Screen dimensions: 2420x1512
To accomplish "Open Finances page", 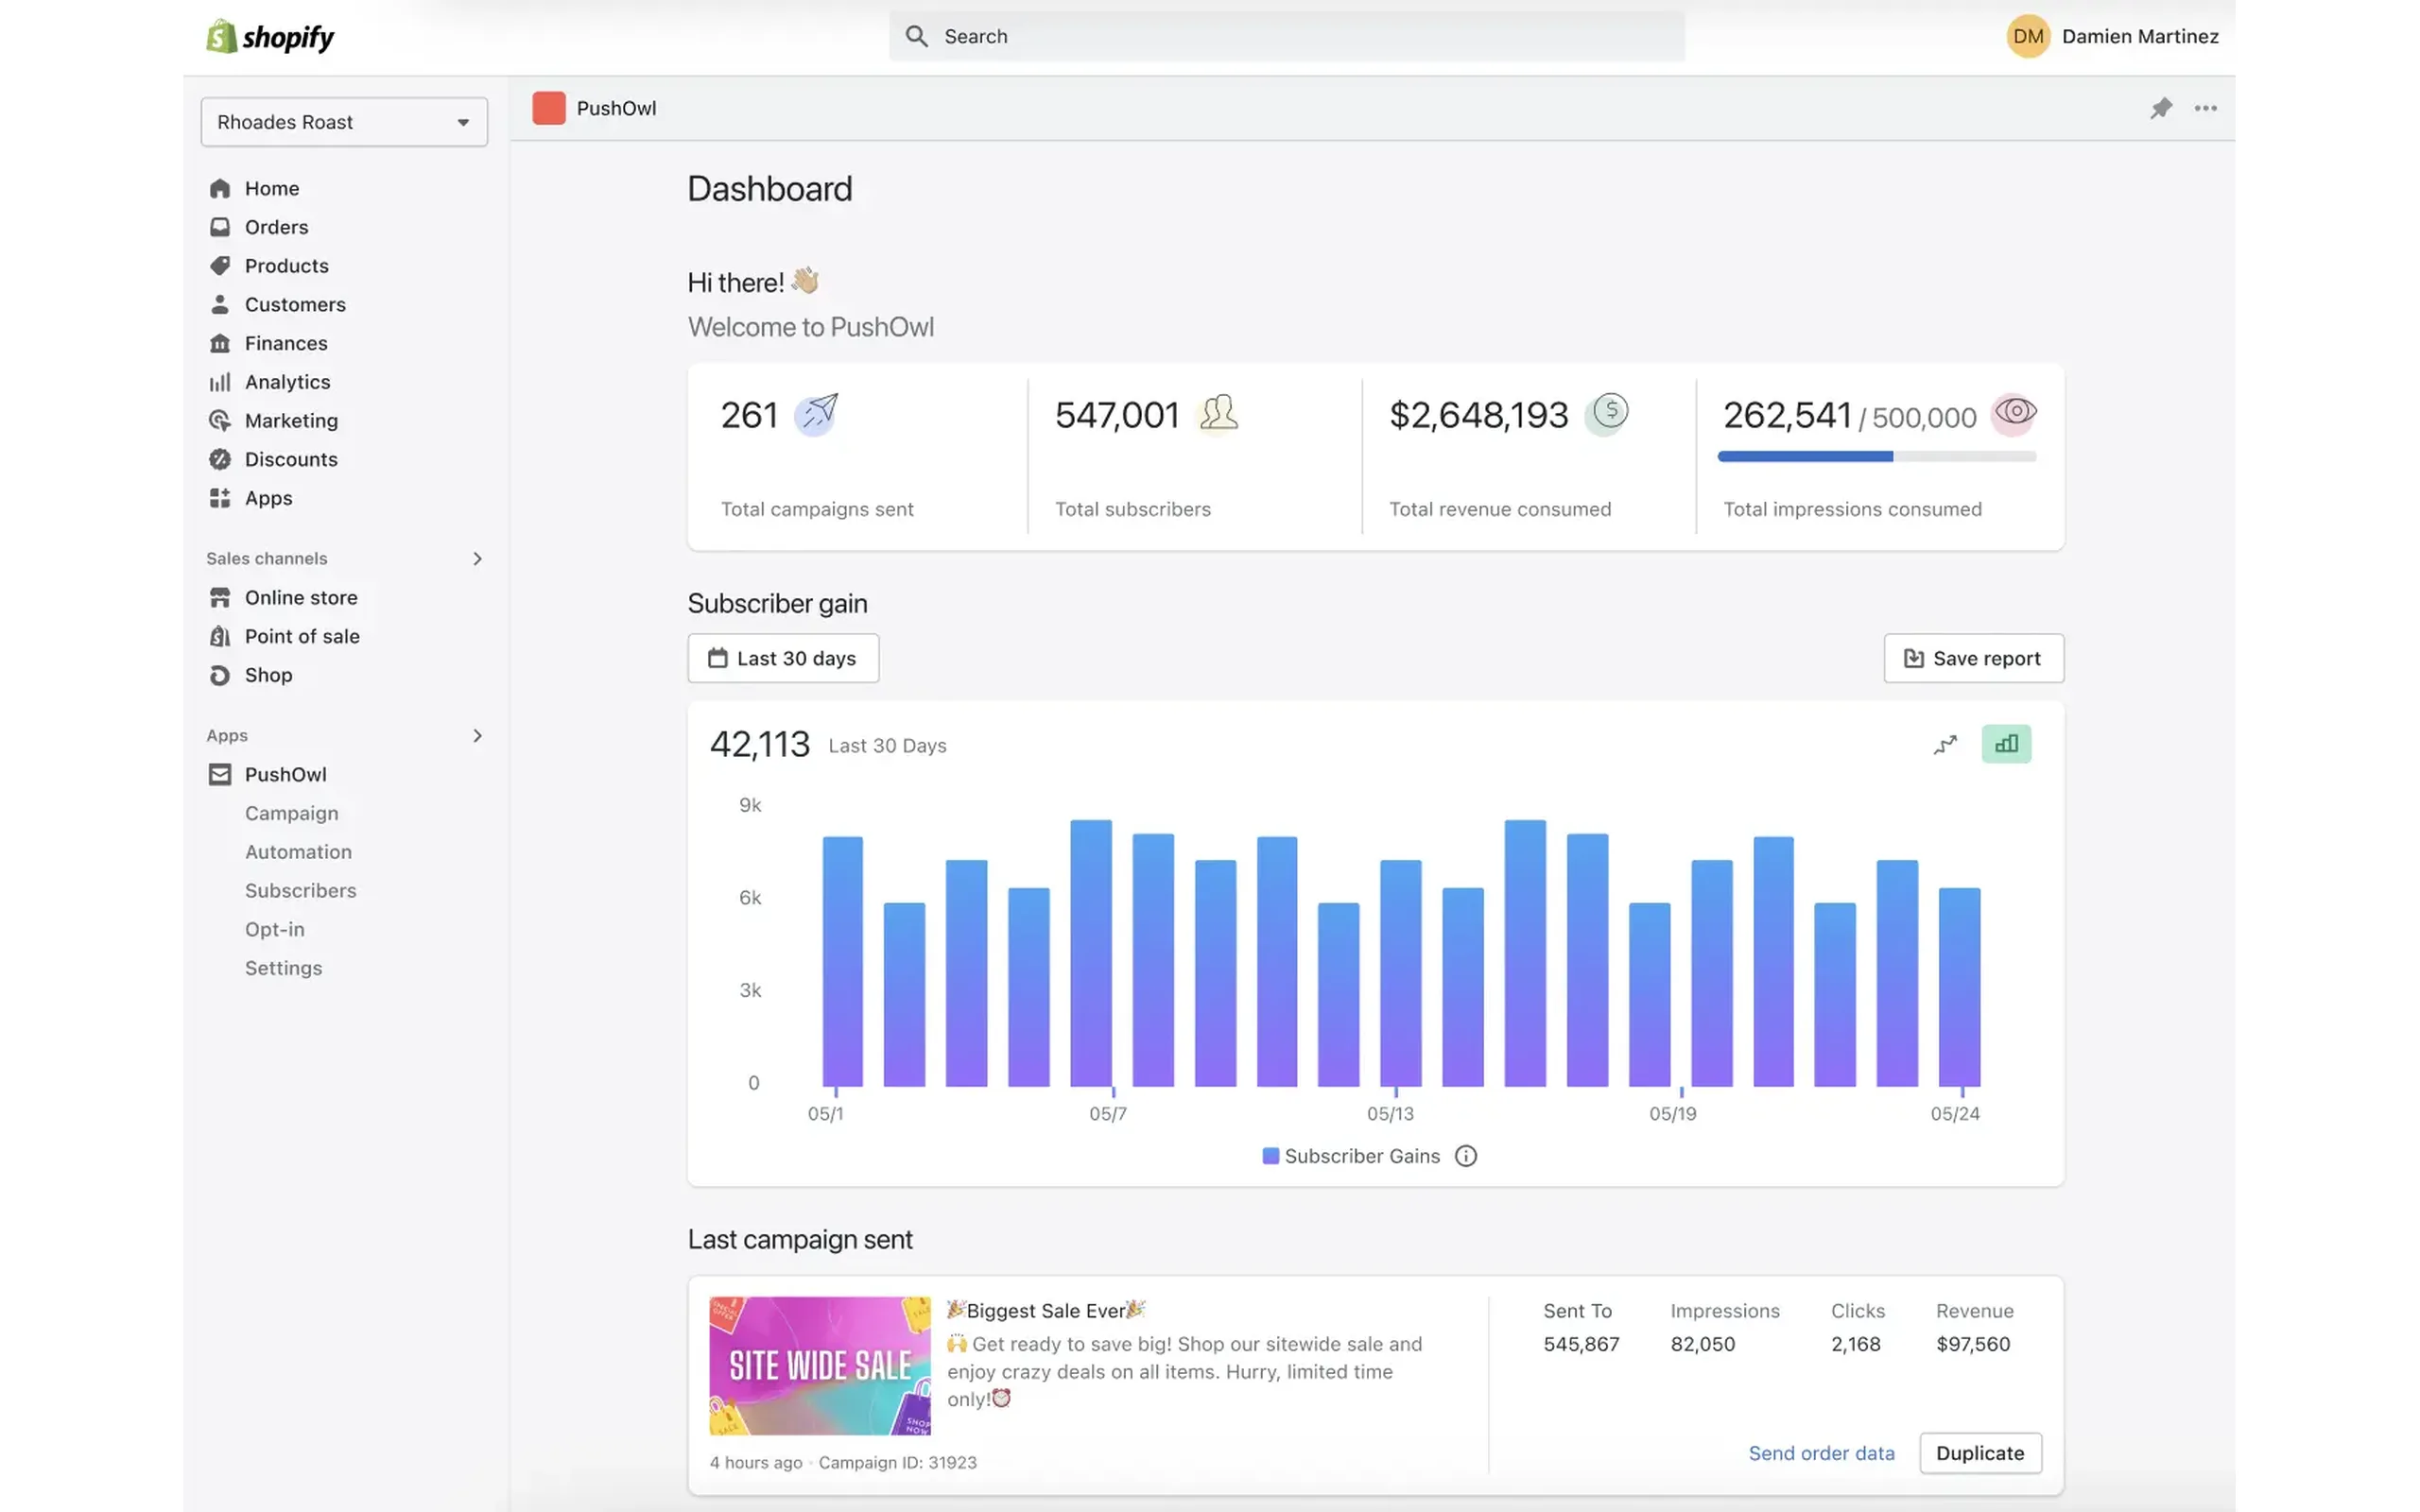I will point(286,343).
